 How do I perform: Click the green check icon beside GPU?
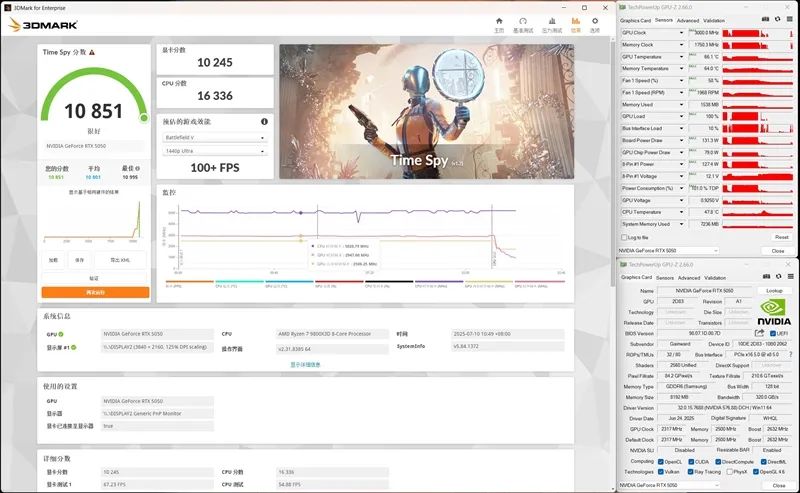[x=61, y=334]
